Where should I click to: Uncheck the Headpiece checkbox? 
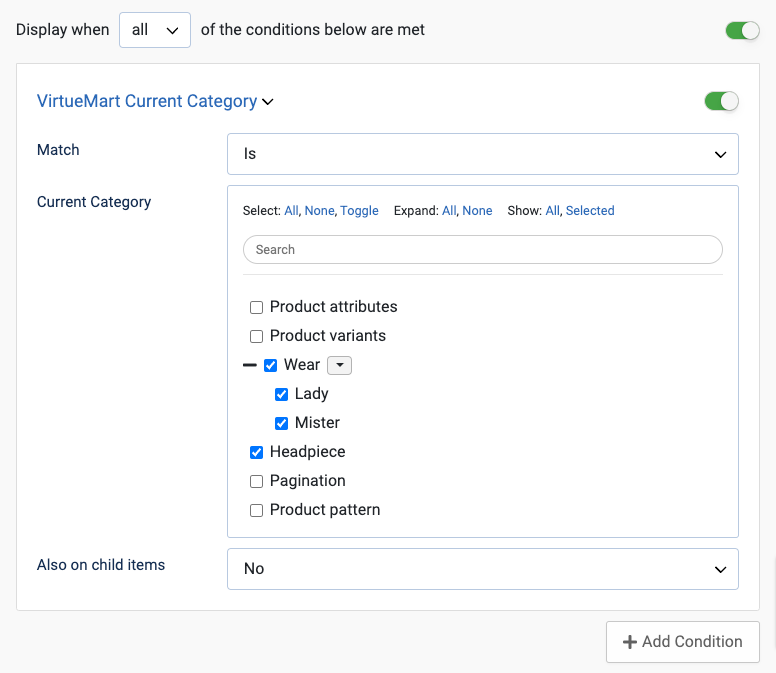pos(256,452)
